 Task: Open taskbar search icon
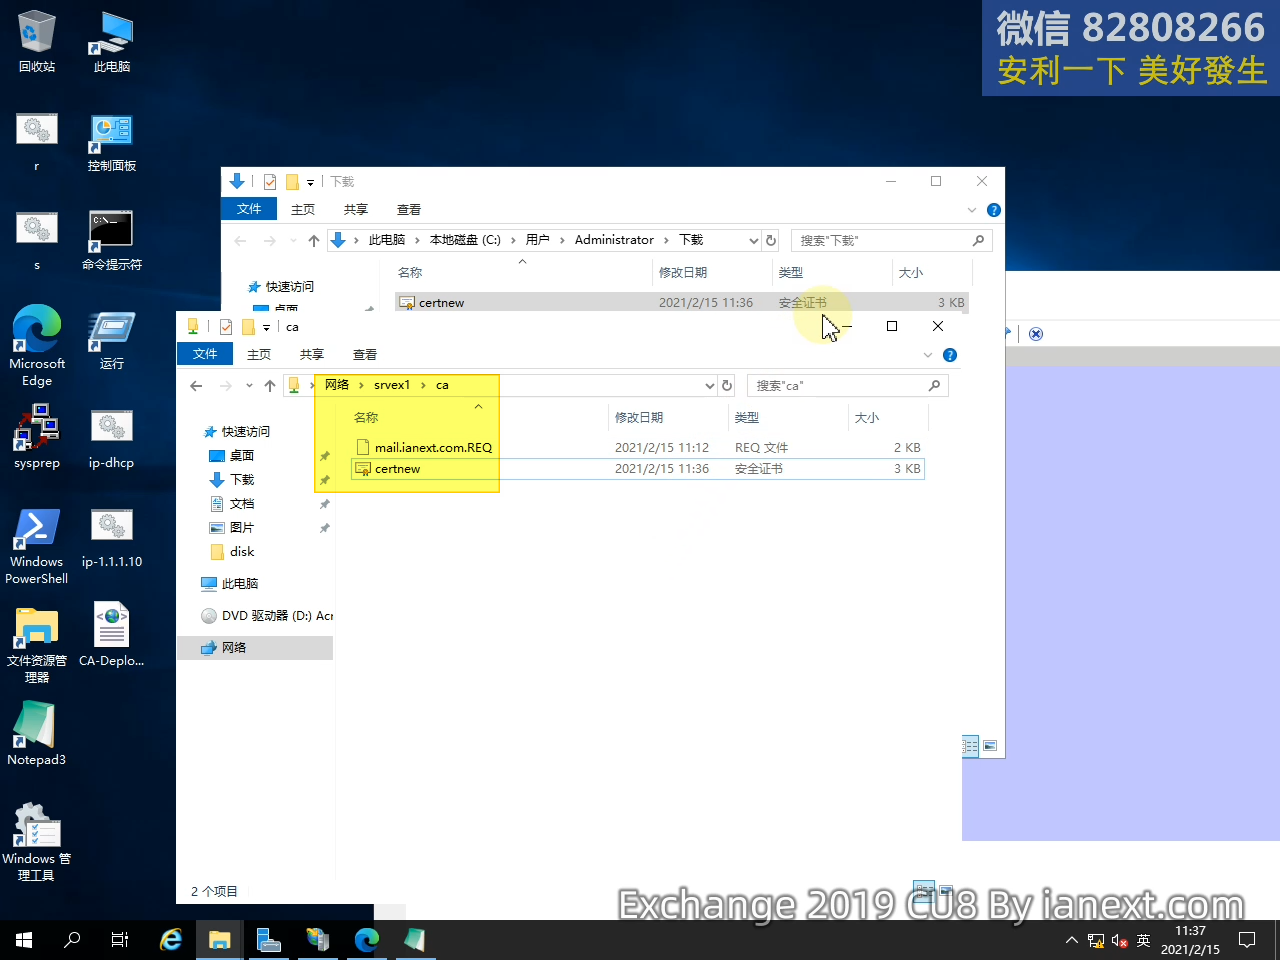(72, 940)
